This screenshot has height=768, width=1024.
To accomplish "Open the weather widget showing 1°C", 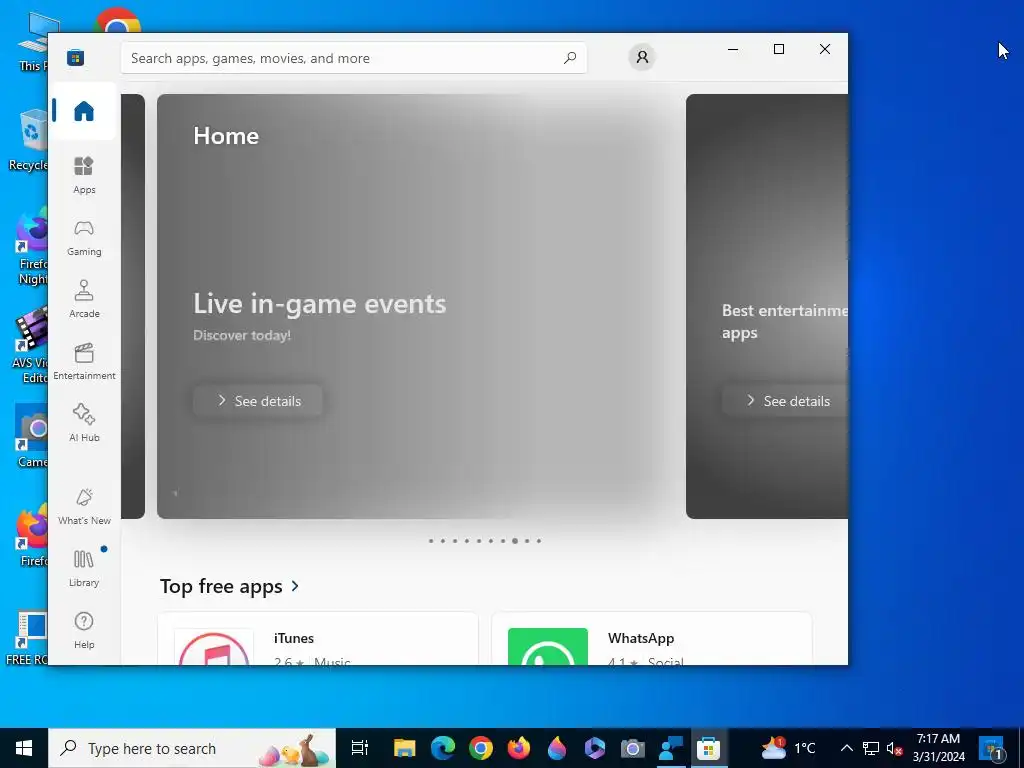I will (789, 748).
